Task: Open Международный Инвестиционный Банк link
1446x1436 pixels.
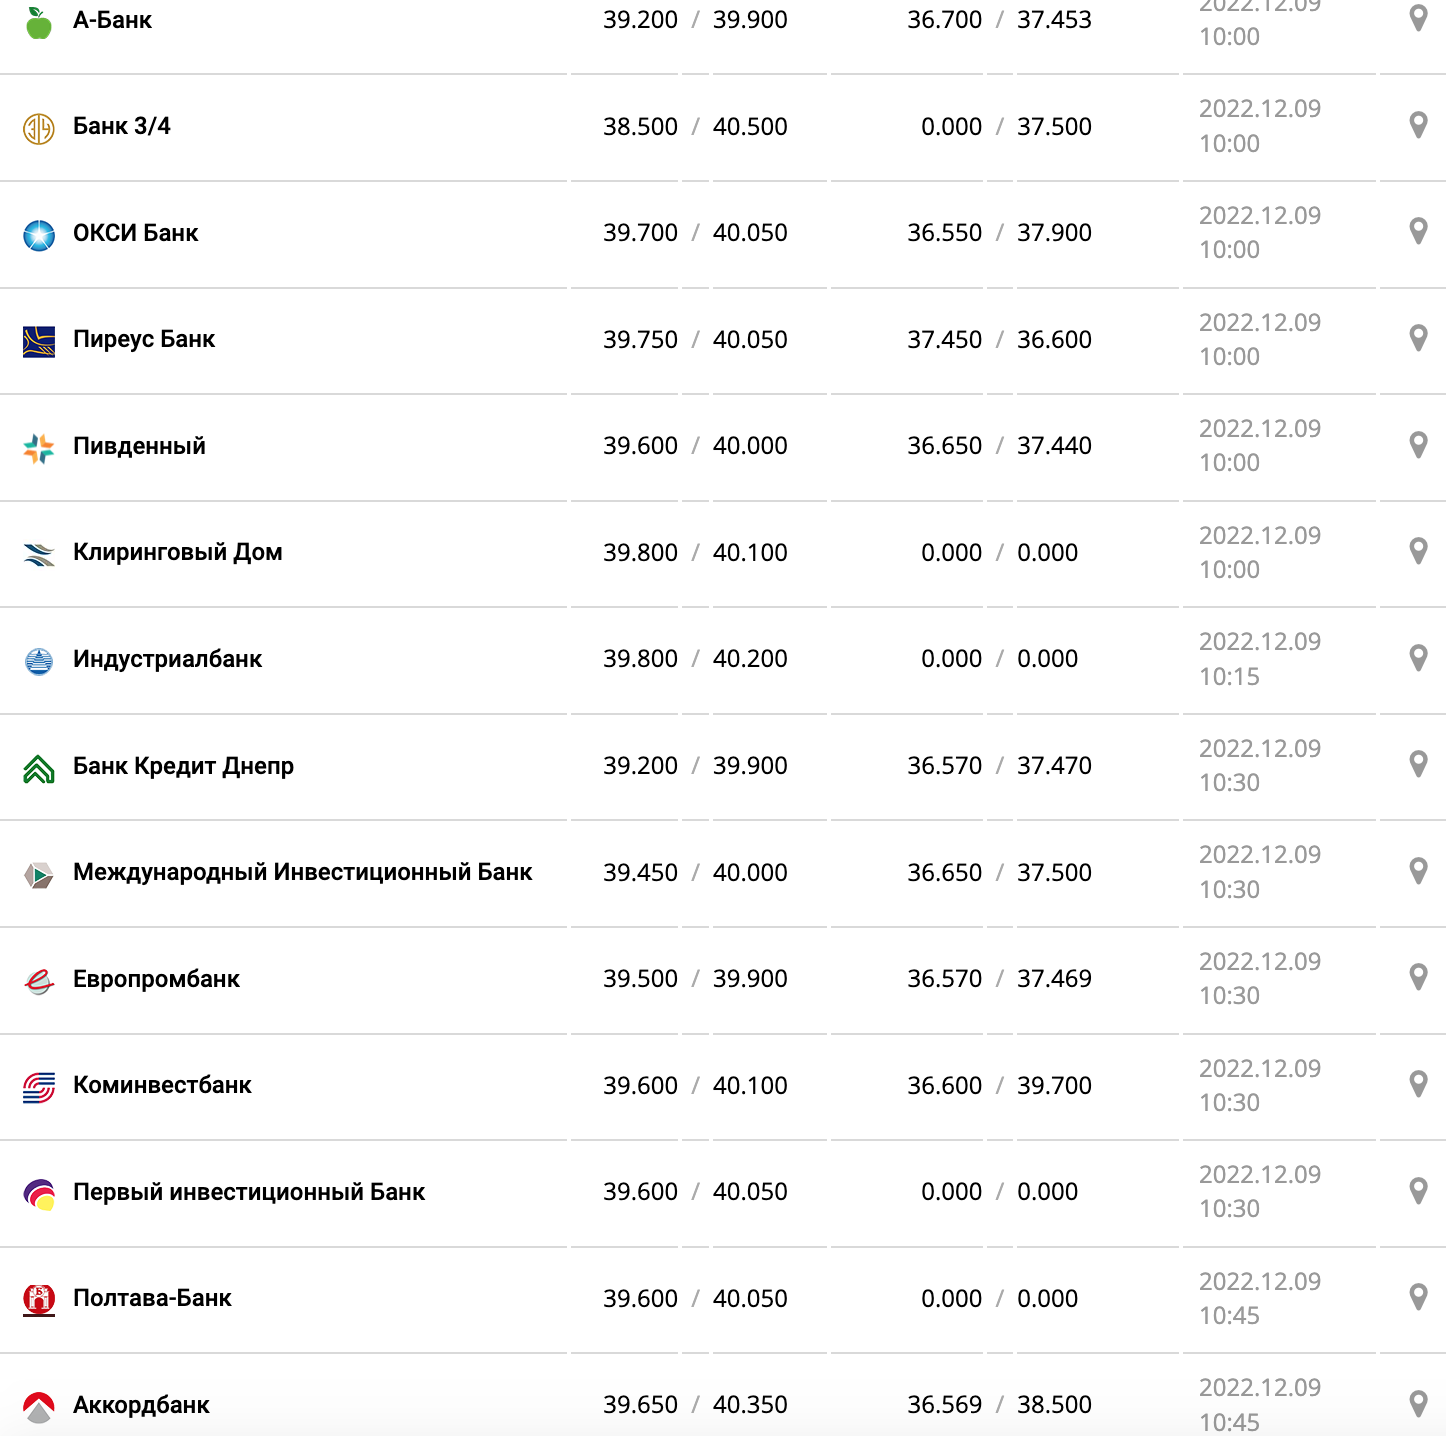Action: [x=302, y=872]
